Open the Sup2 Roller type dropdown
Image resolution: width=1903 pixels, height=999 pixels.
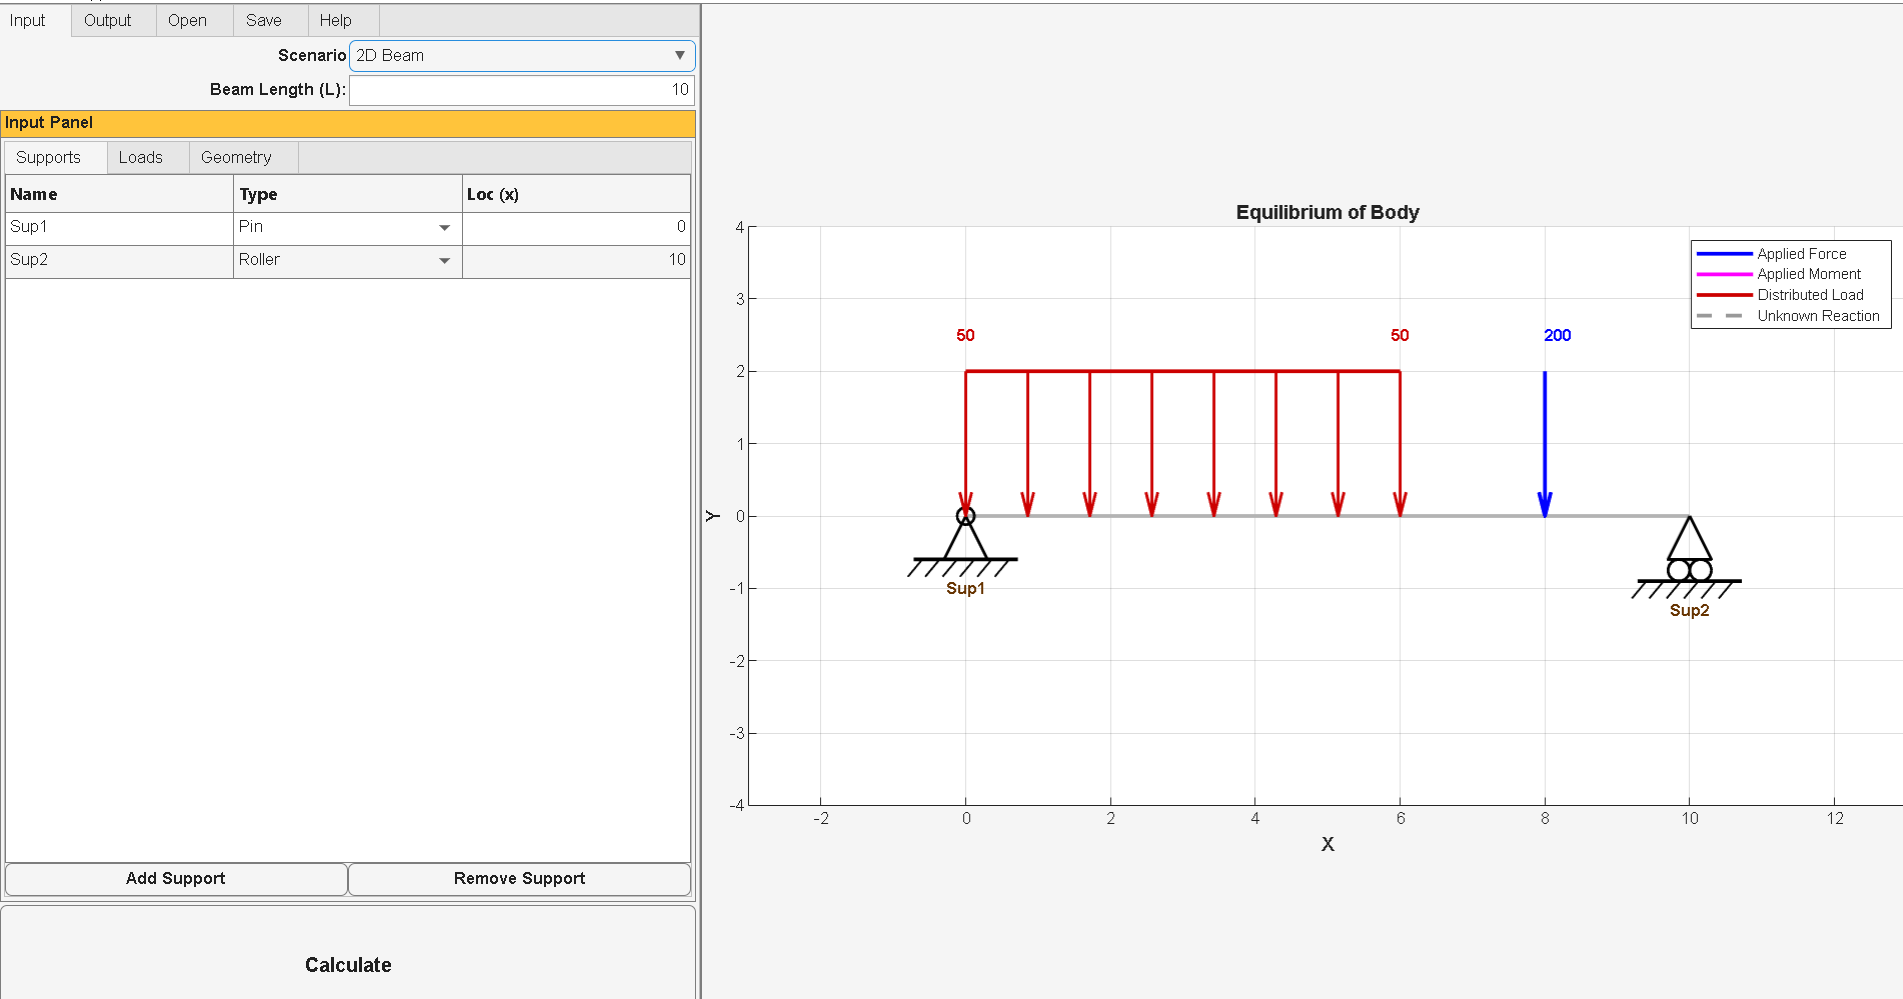(x=347, y=260)
